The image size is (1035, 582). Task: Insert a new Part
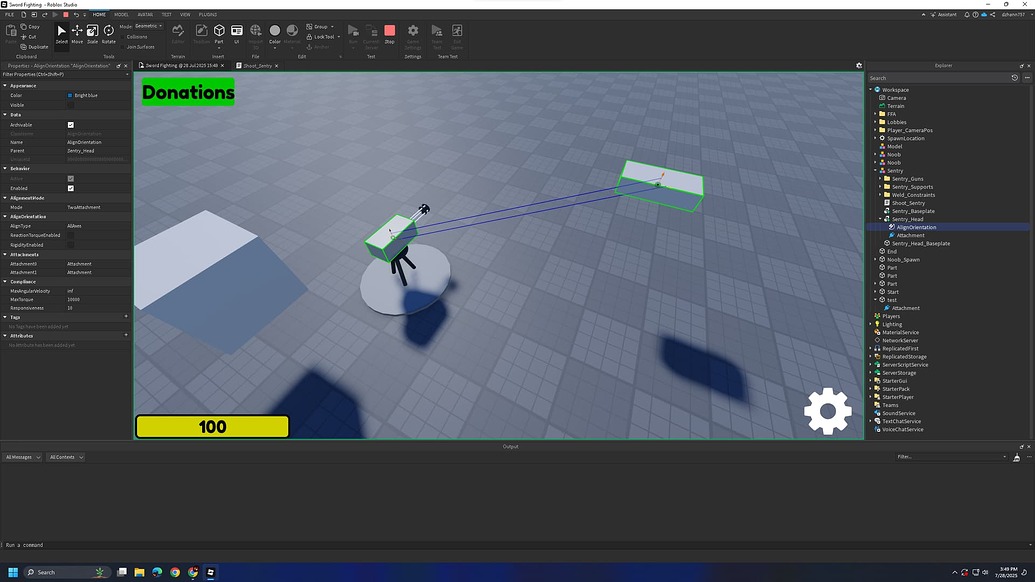point(218,32)
